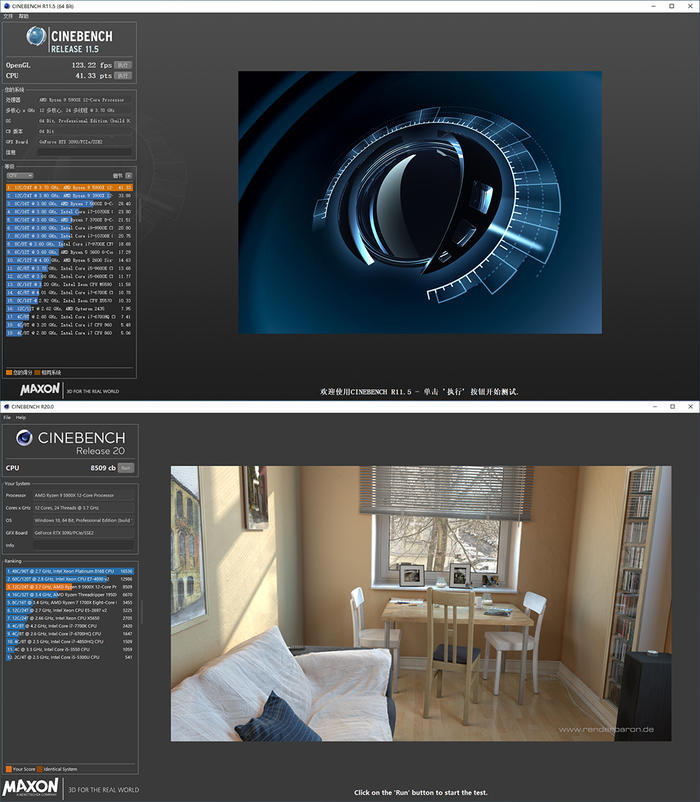Viewport: 700px width, 802px height.
Task: Maximize the Cinebench R11.5 window
Action: pos(671,6)
